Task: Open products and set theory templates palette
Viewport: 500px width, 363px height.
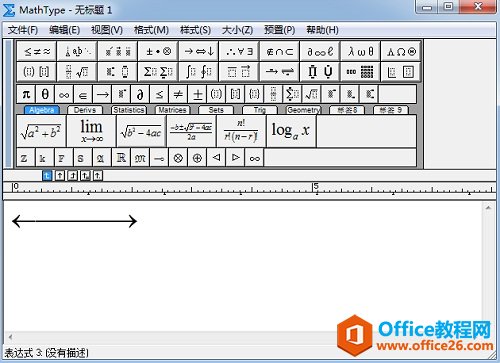Action: point(320,72)
